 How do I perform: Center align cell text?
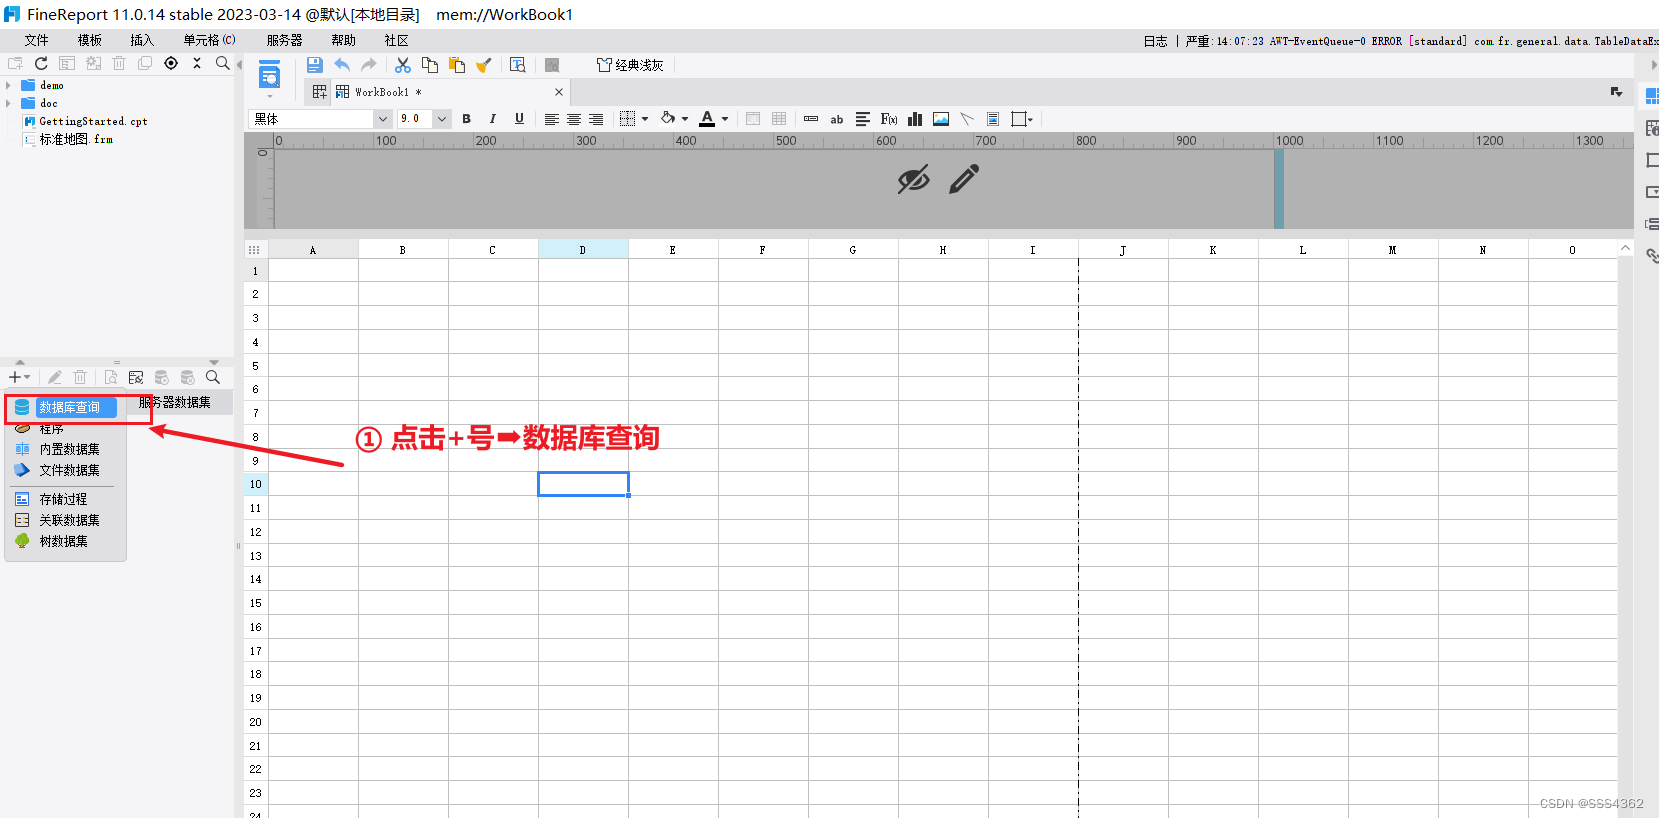574,119
